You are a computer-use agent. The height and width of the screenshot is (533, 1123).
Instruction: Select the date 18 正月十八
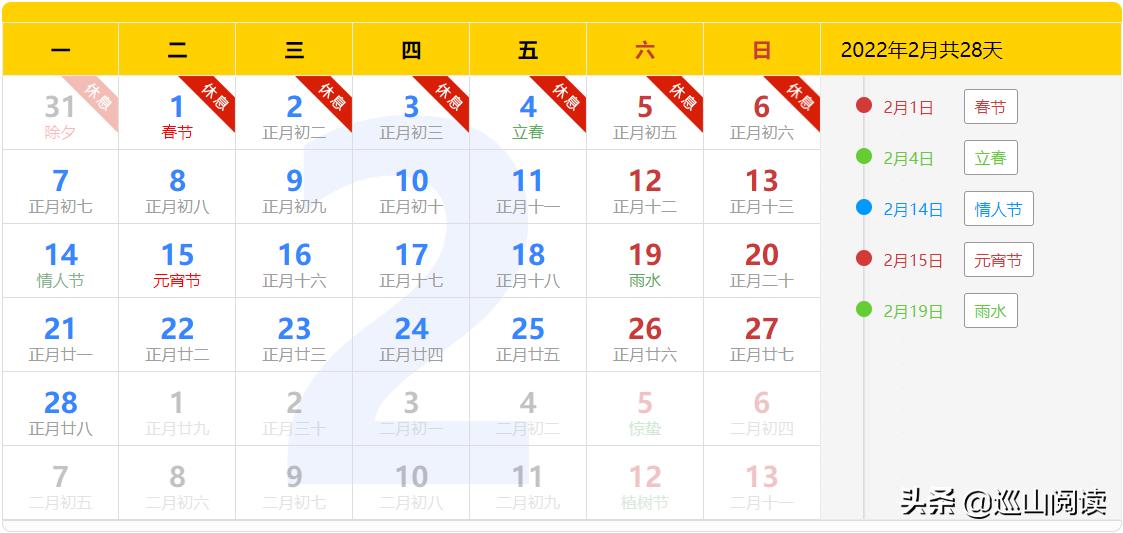(528, 261)
